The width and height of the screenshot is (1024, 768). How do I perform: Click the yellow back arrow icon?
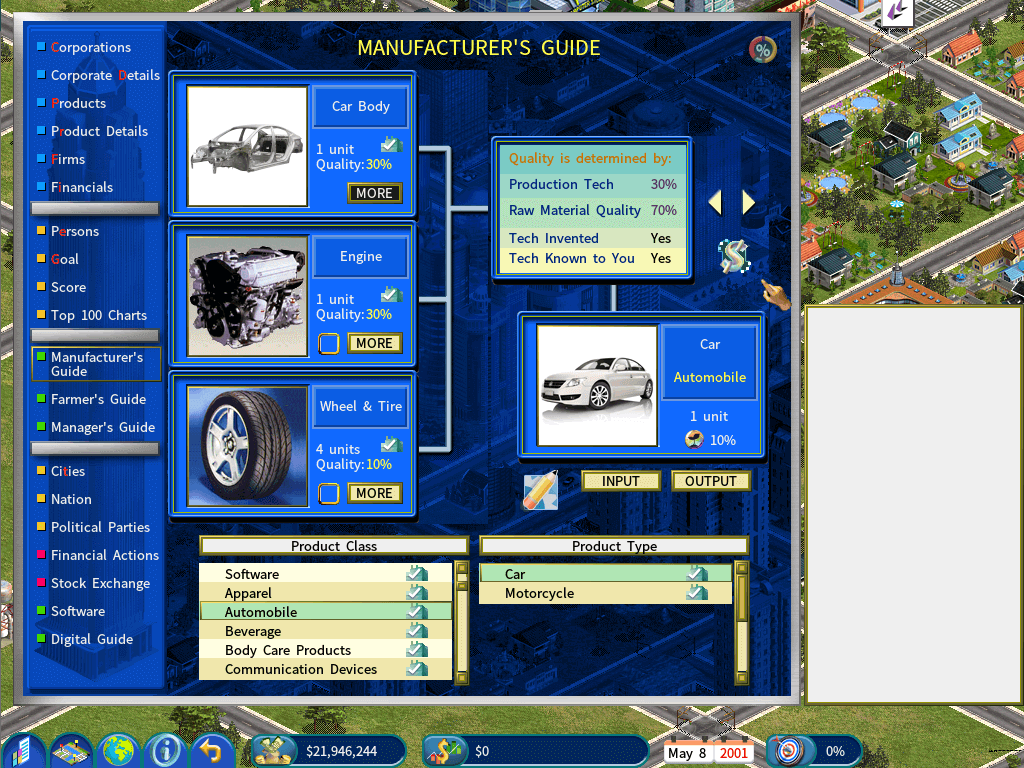click(x=212, y=750)
